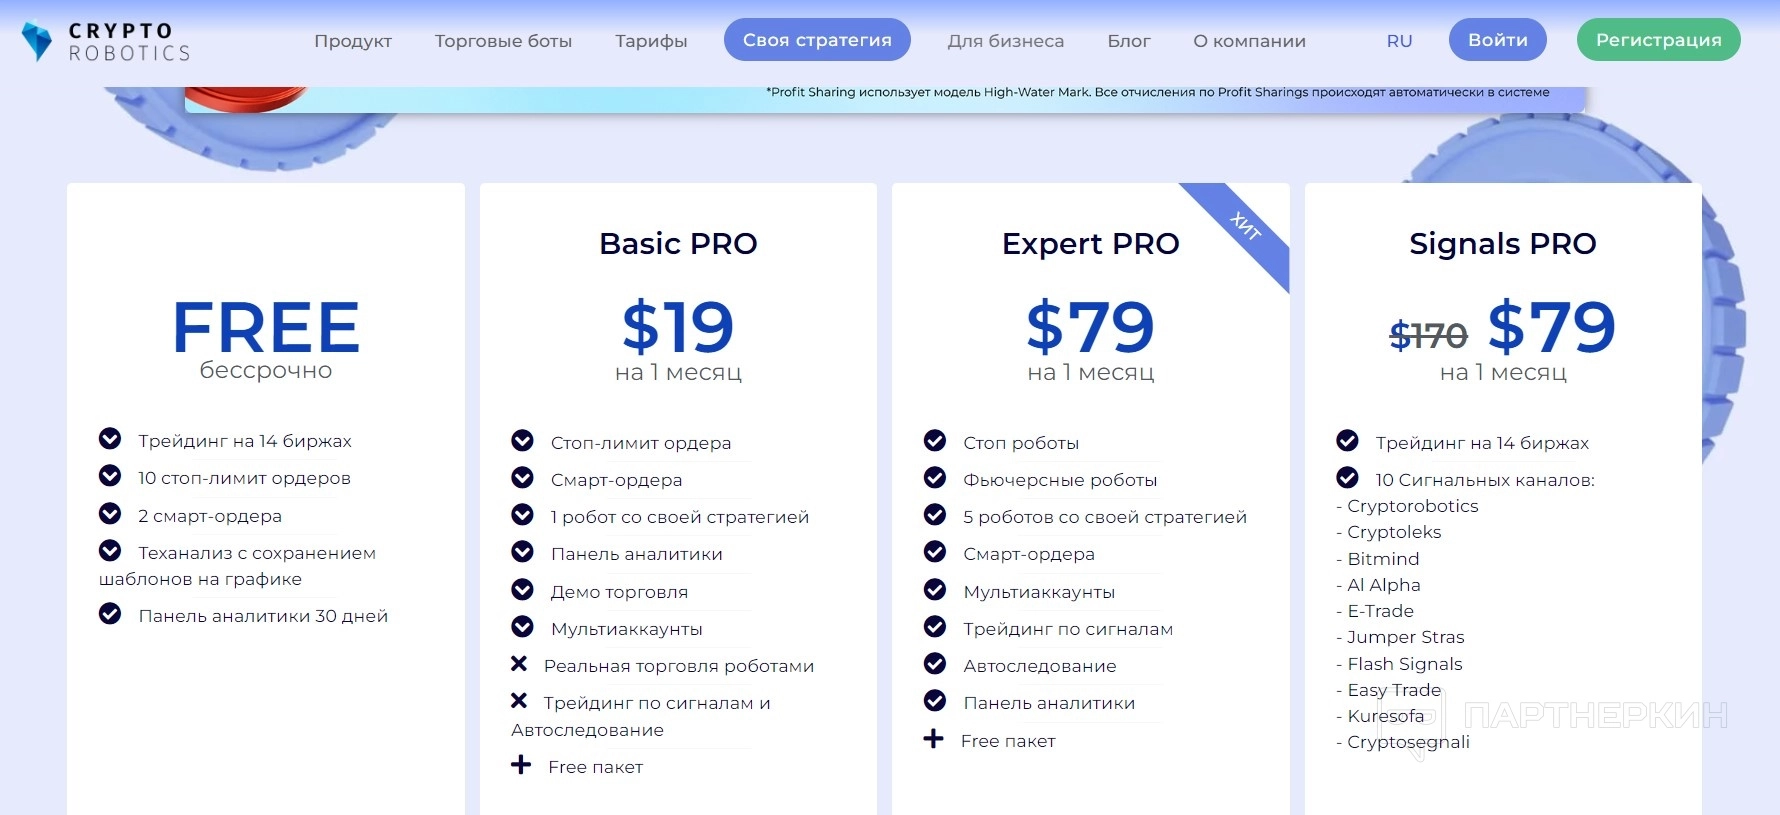Select the Своя стратегия highlighted pill
Viewport: 1780px width, 815px height.
coord(817,40)
